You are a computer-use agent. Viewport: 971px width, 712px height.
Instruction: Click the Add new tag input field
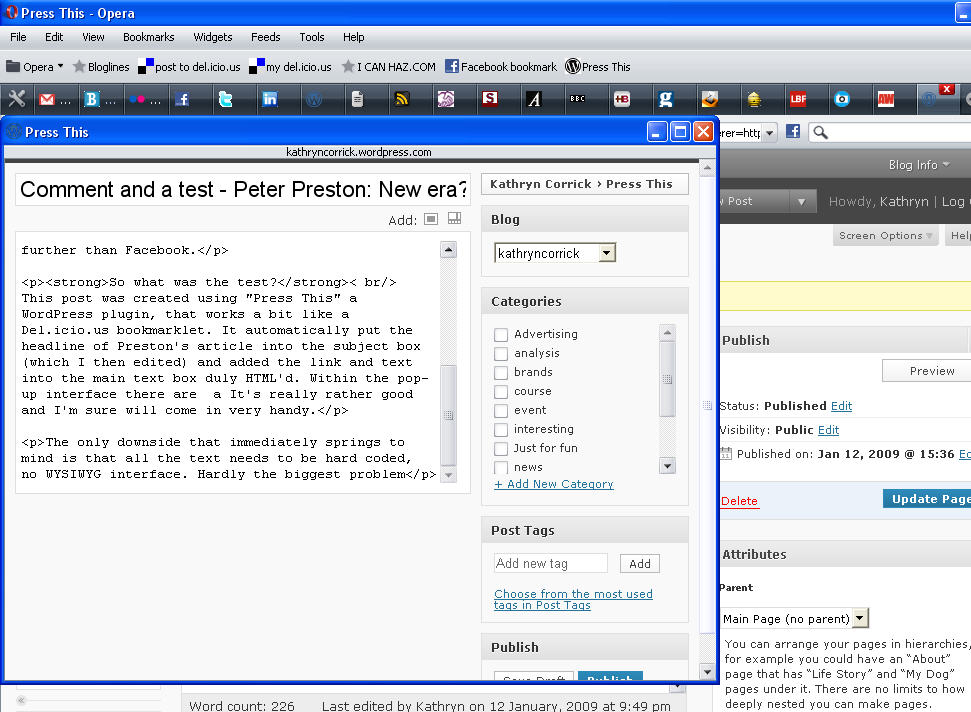click(550, 564)
